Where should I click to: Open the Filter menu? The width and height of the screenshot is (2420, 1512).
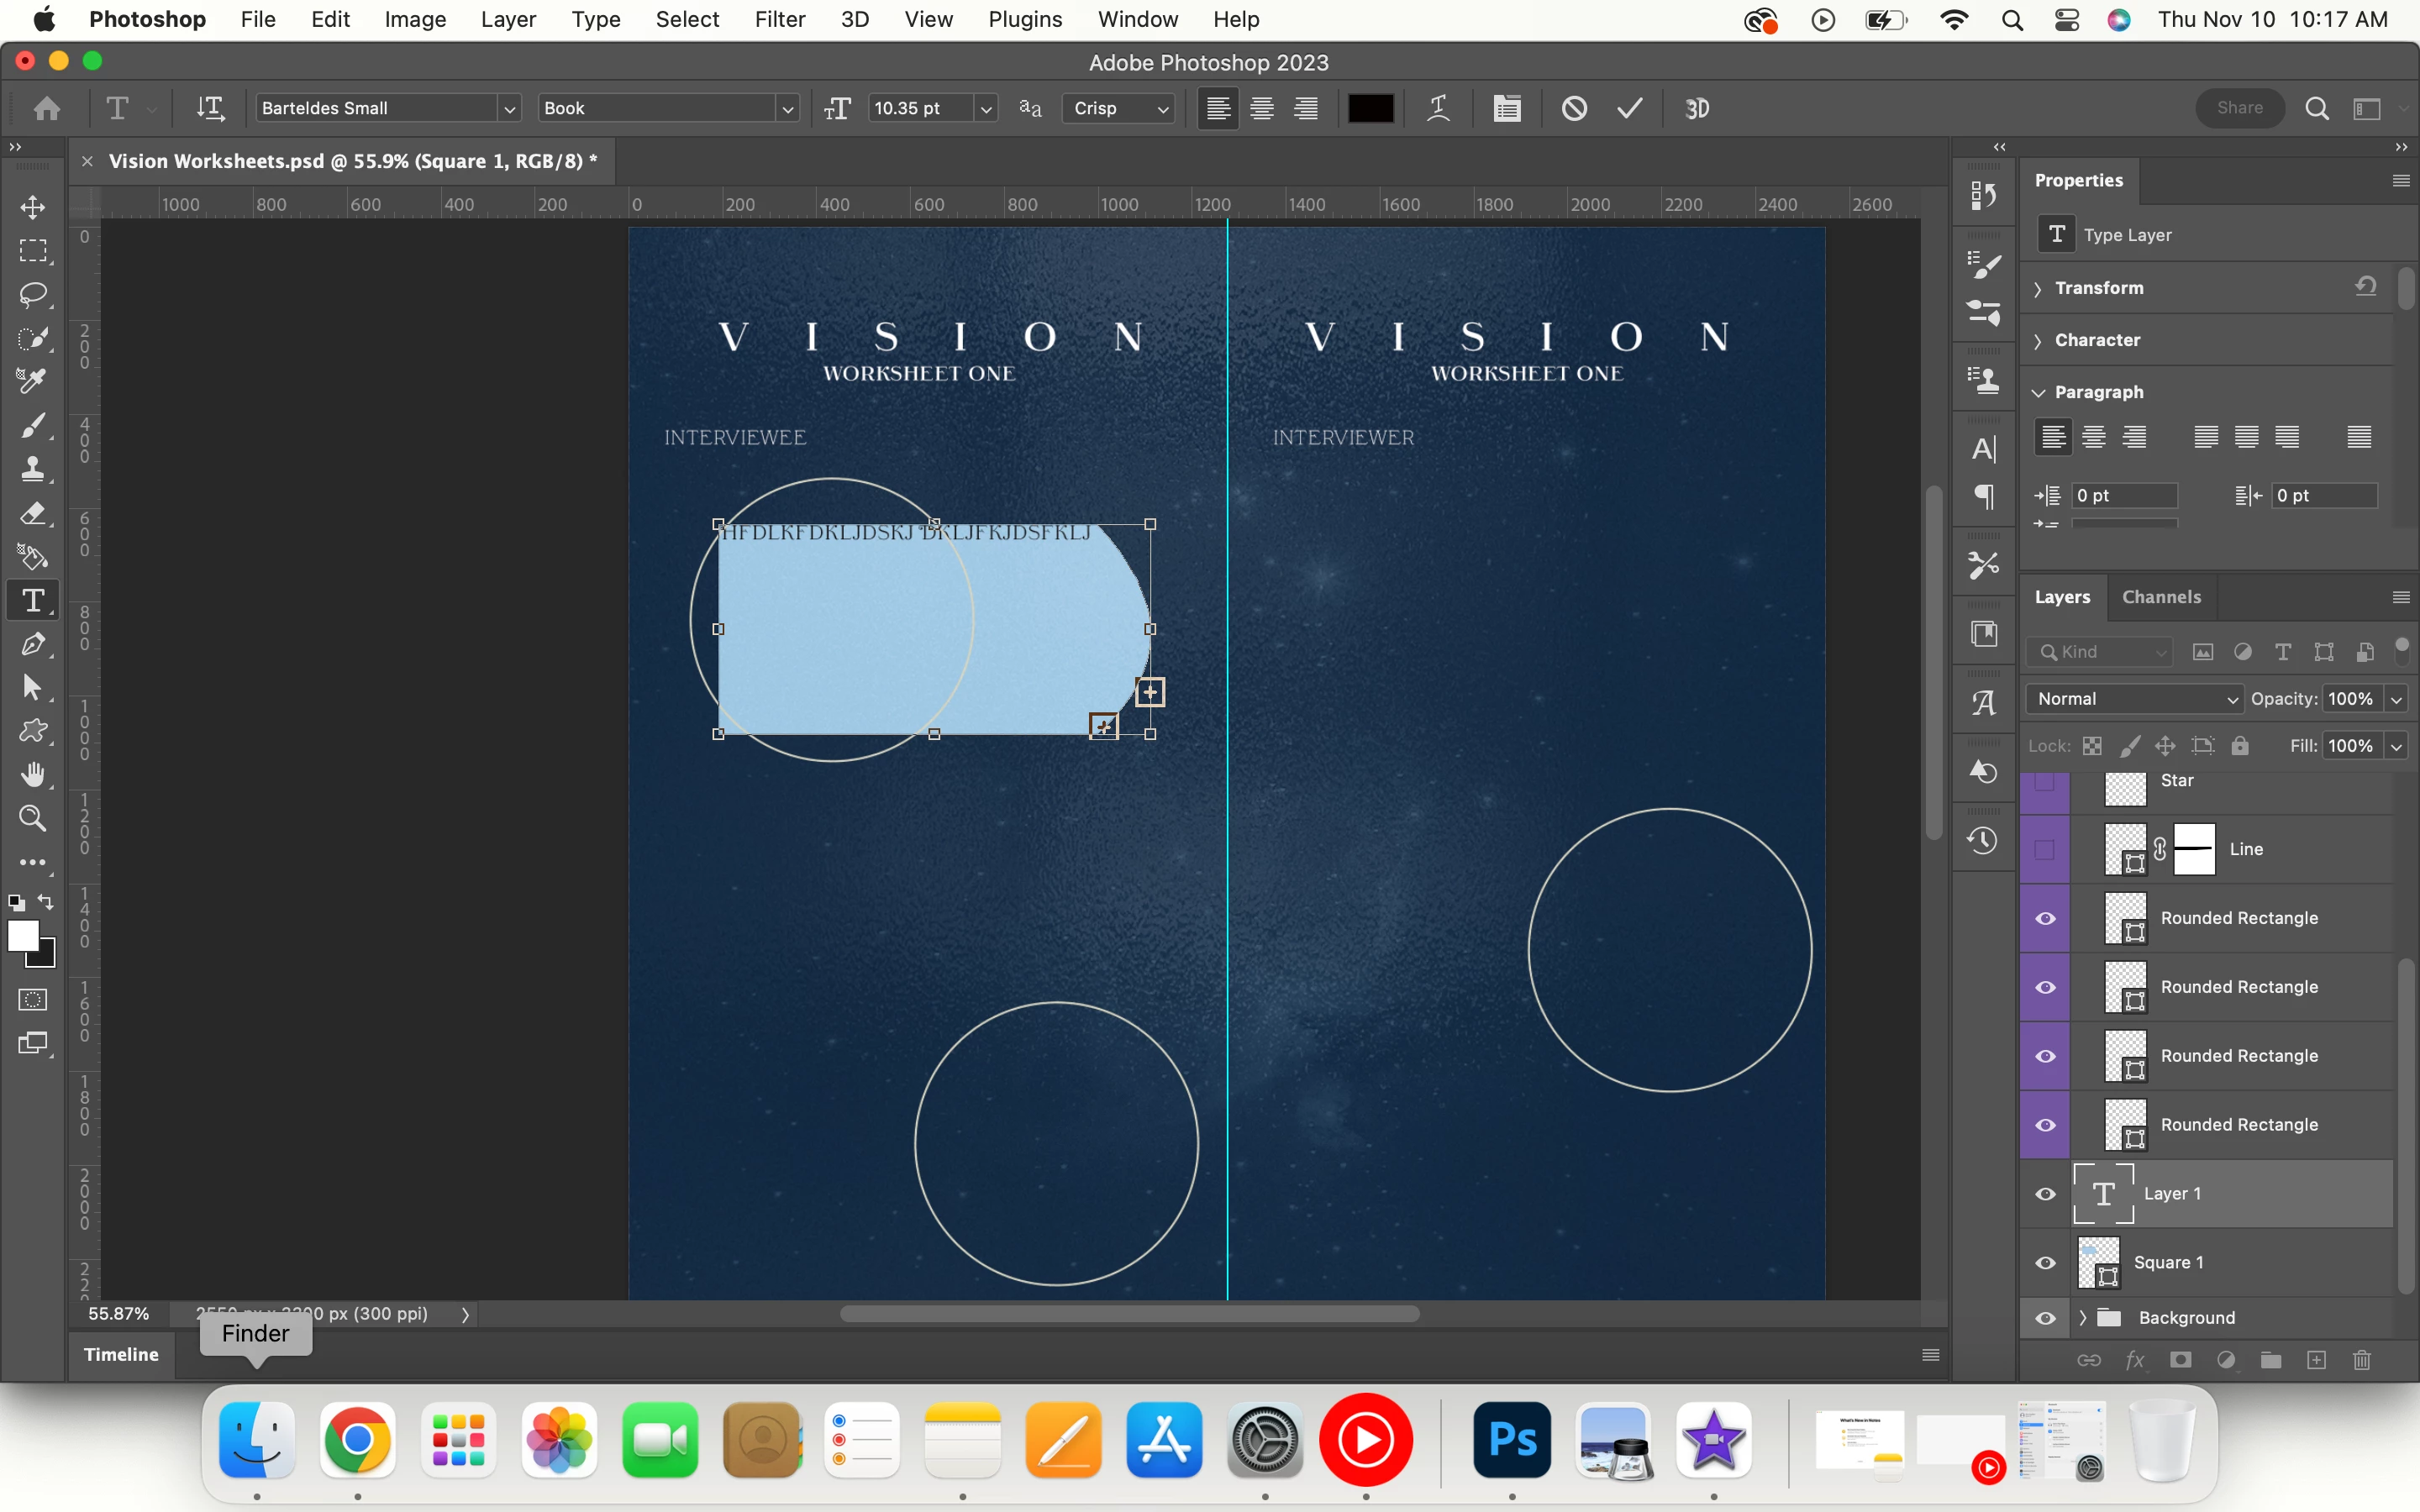click(779, 19)
